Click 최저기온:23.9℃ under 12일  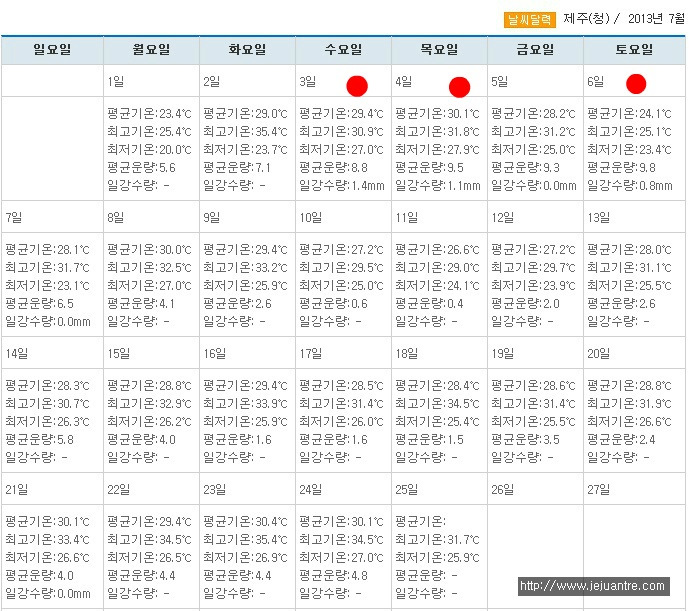click(533, 285)
